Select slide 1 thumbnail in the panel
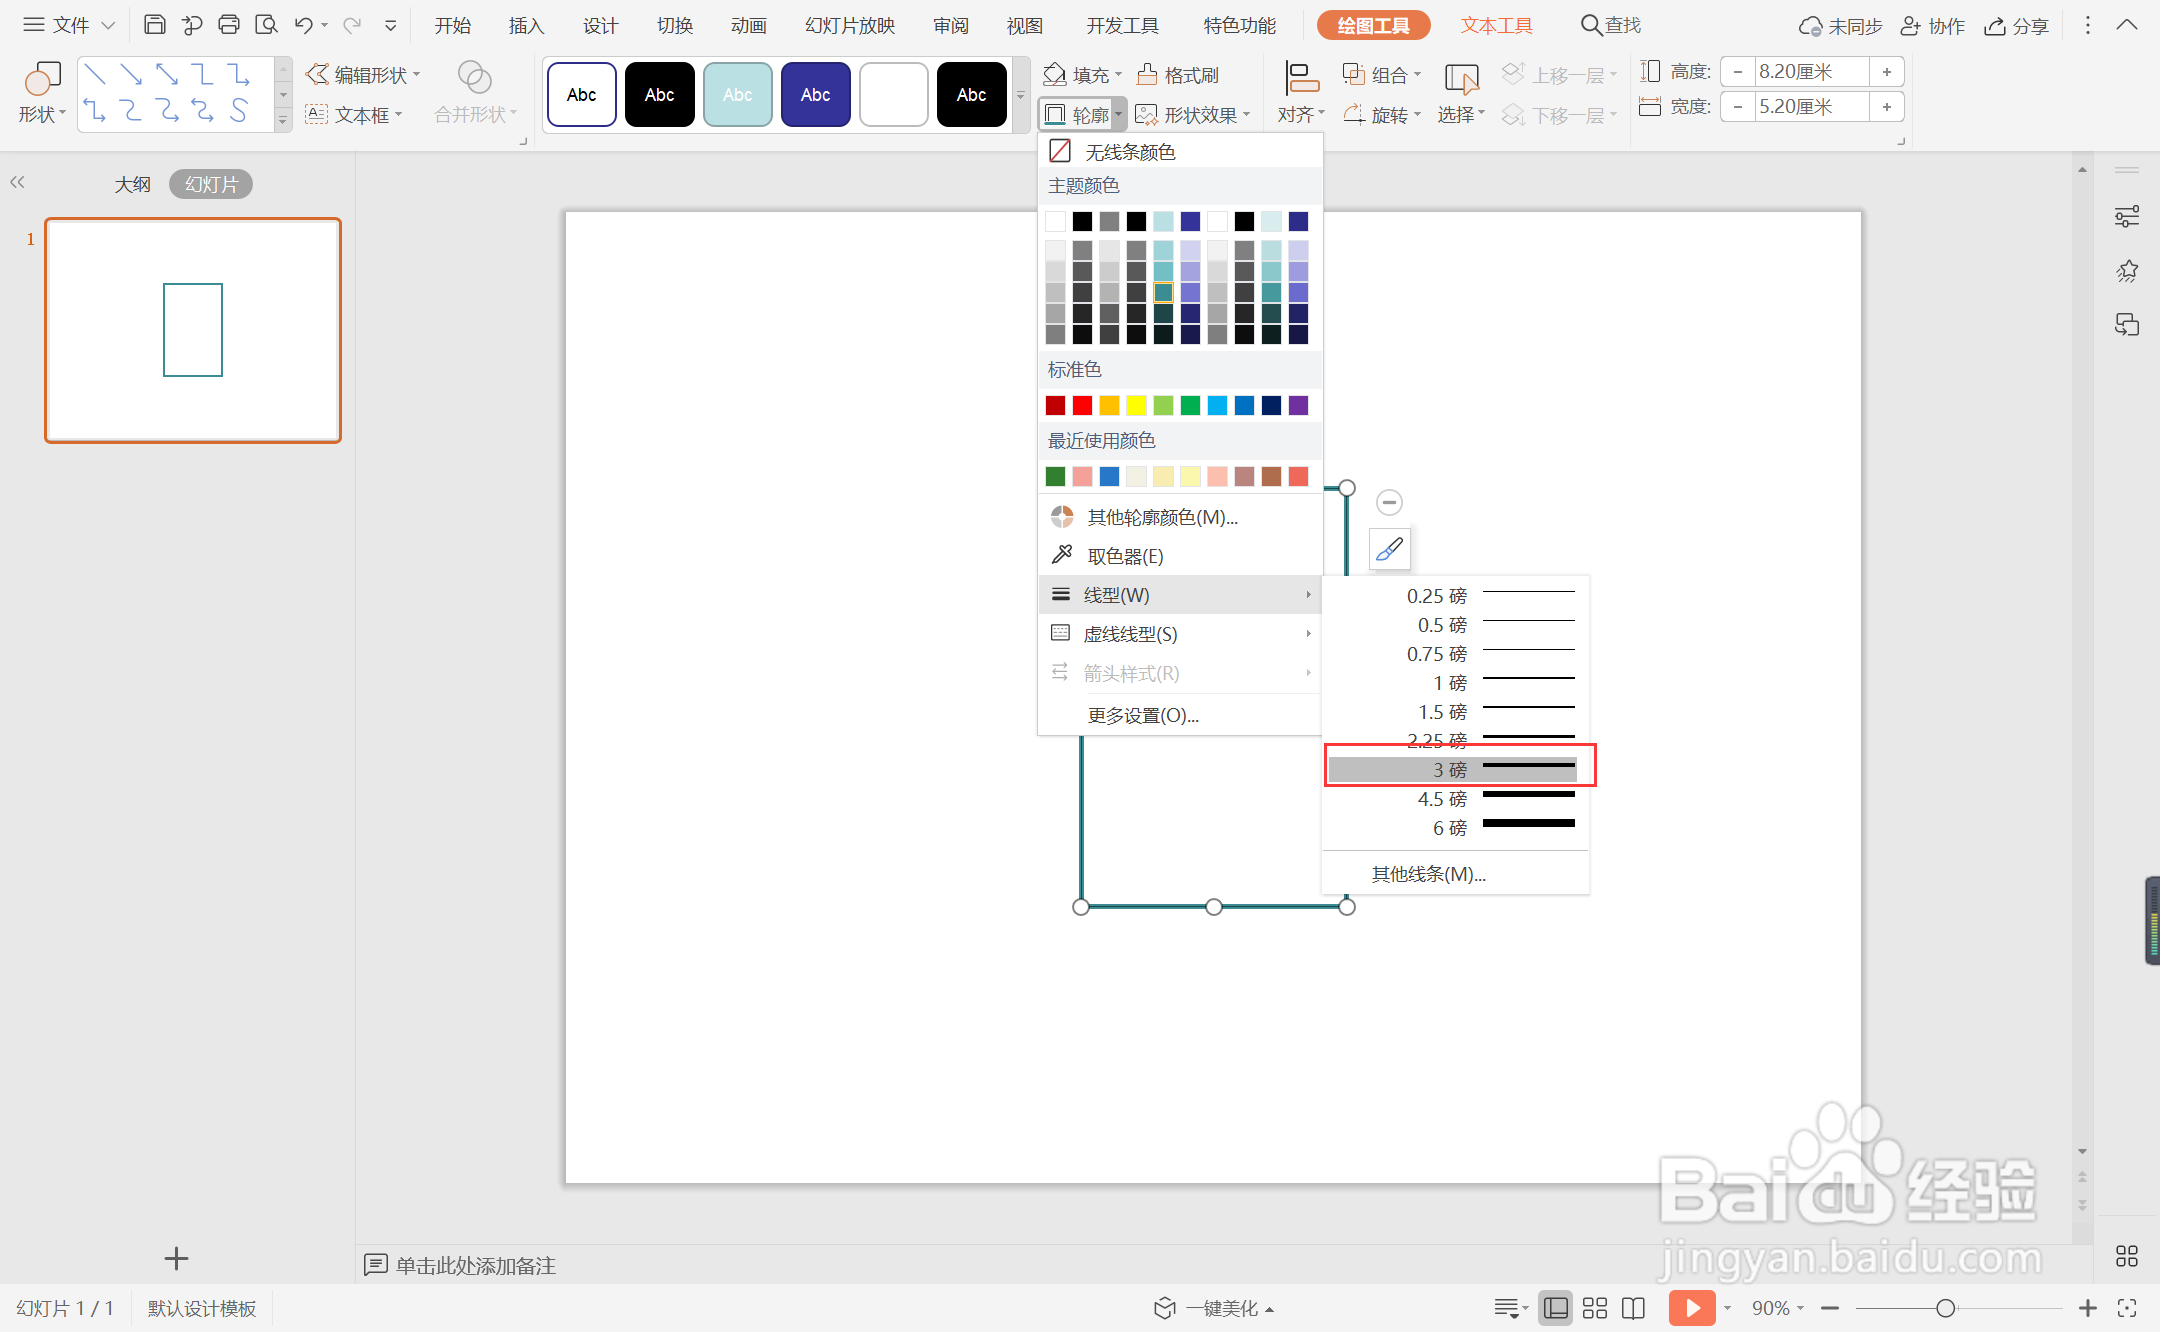This screenshot has height=1332, width=2160. [193, 330]
